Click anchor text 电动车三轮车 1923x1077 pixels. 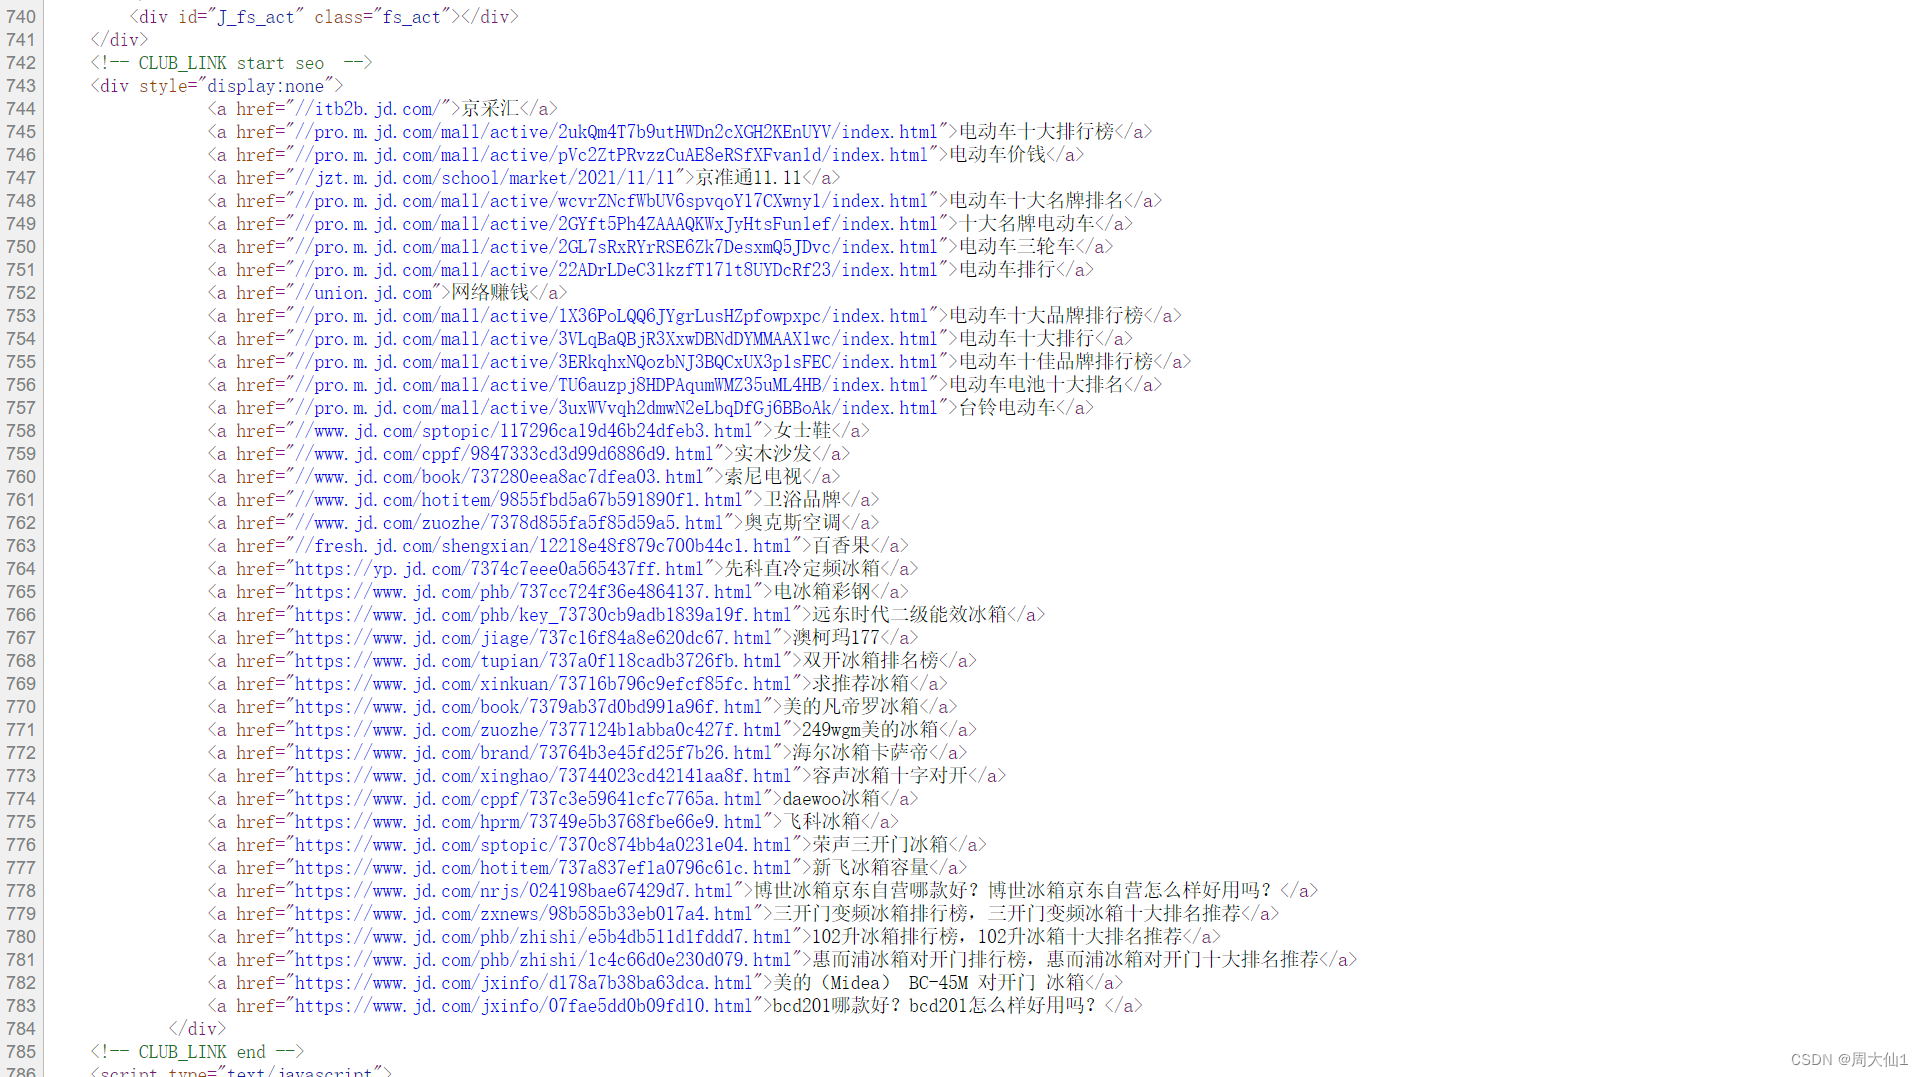[1017, 247]
